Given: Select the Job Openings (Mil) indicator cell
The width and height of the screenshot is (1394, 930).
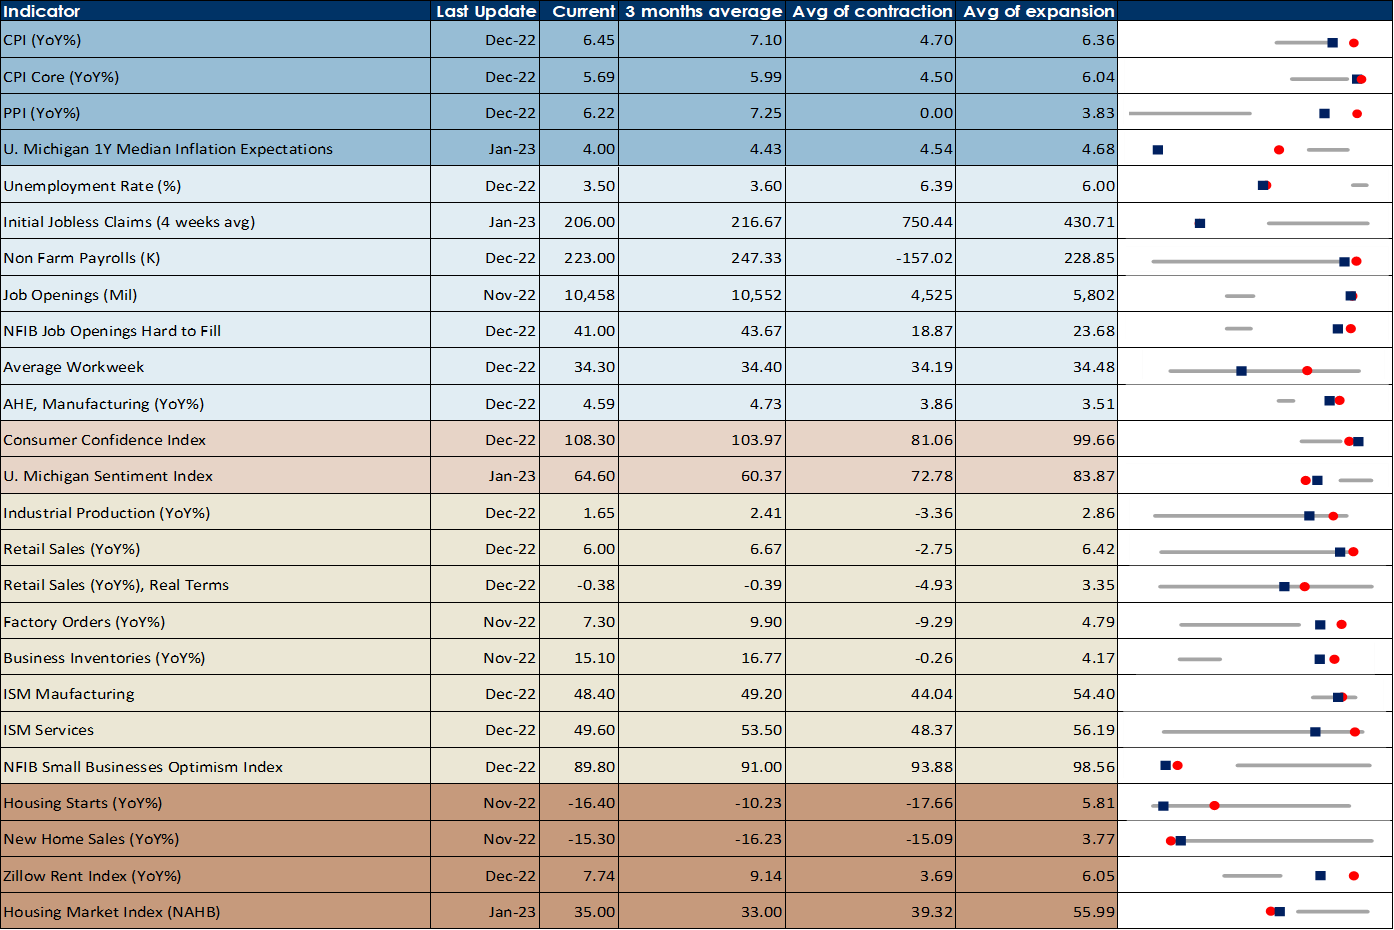Looking at the screenshot, I should pos(70,295).
